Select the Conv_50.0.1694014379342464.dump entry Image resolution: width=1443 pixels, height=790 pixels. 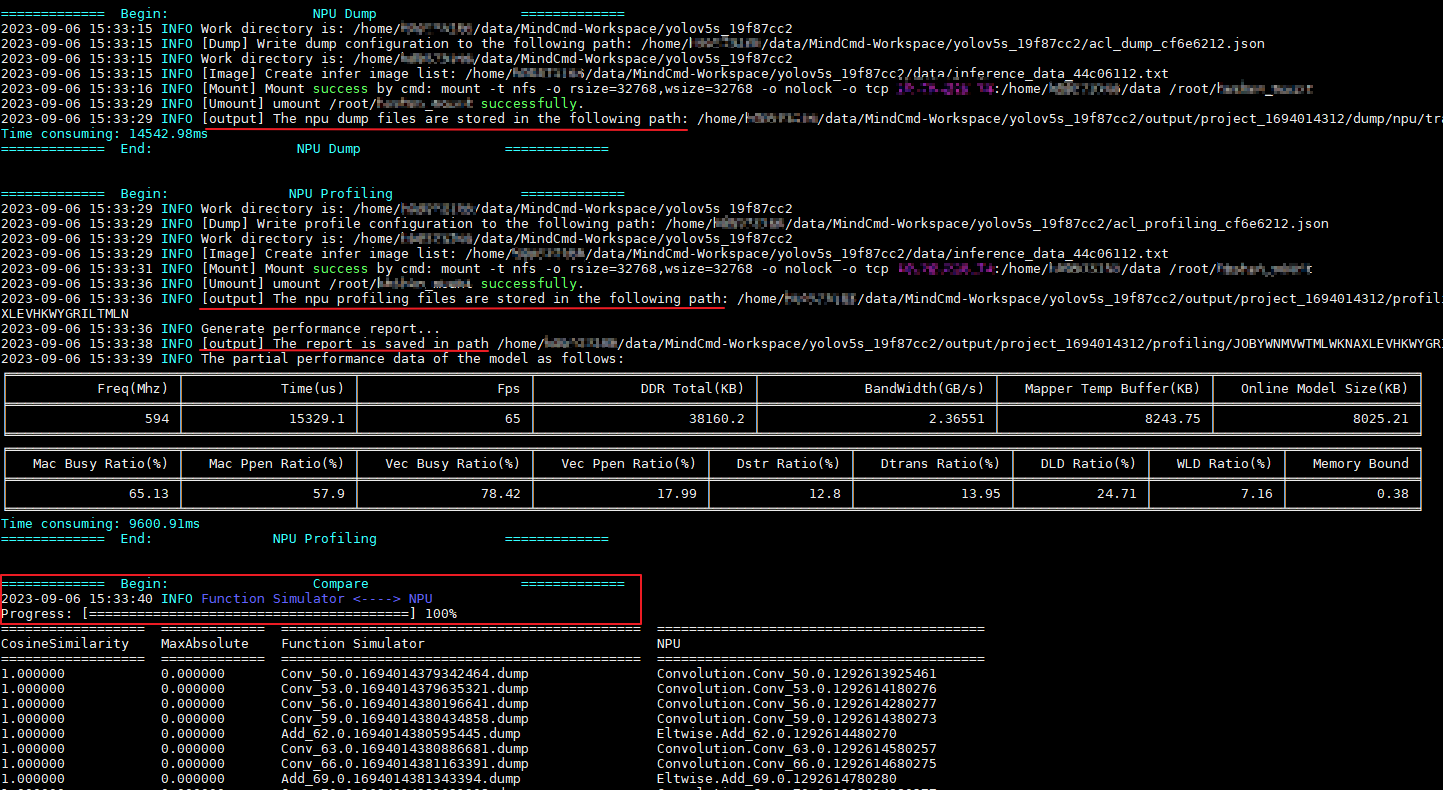[x=404, y=674]
